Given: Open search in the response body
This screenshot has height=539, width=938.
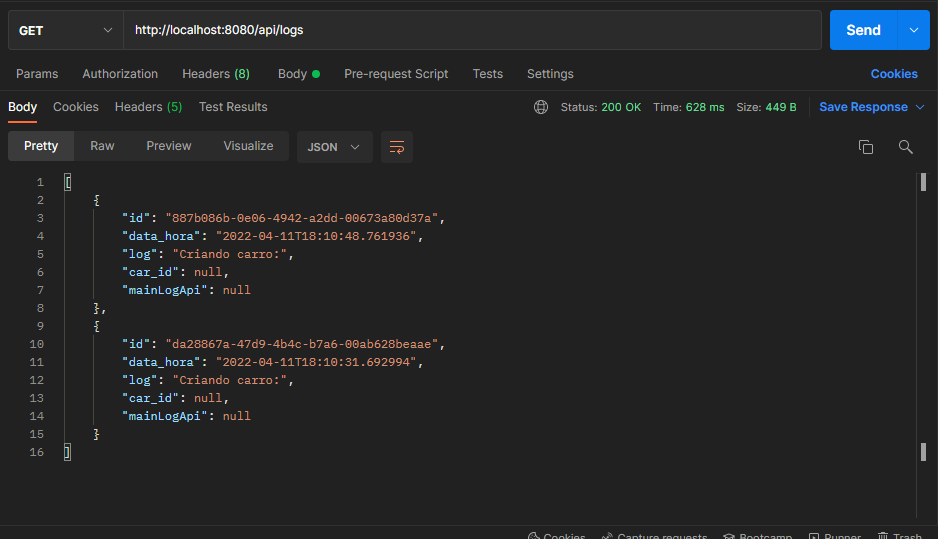Looking at the screenshot, I should [x=905, y=147].
